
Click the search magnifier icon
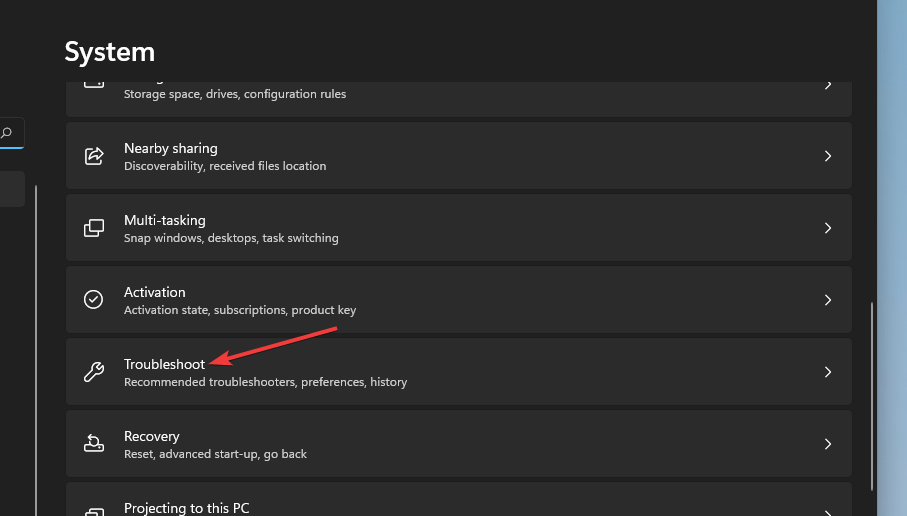(8, 133)
